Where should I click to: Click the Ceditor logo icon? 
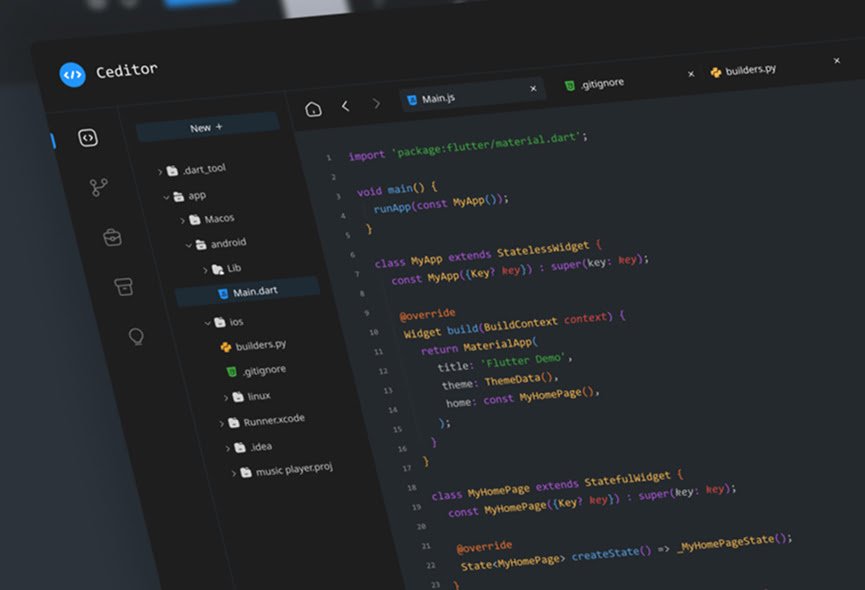point(72,75)
